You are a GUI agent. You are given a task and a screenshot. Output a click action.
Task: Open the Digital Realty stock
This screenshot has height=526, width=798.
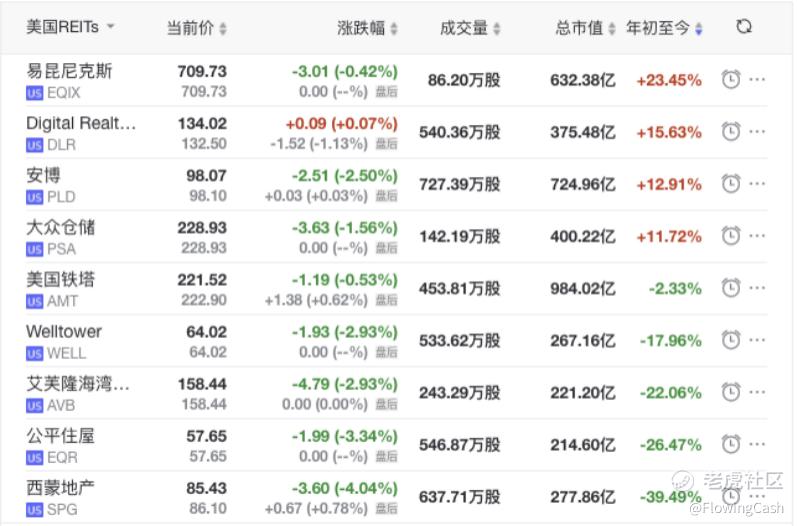pos(81,123)
